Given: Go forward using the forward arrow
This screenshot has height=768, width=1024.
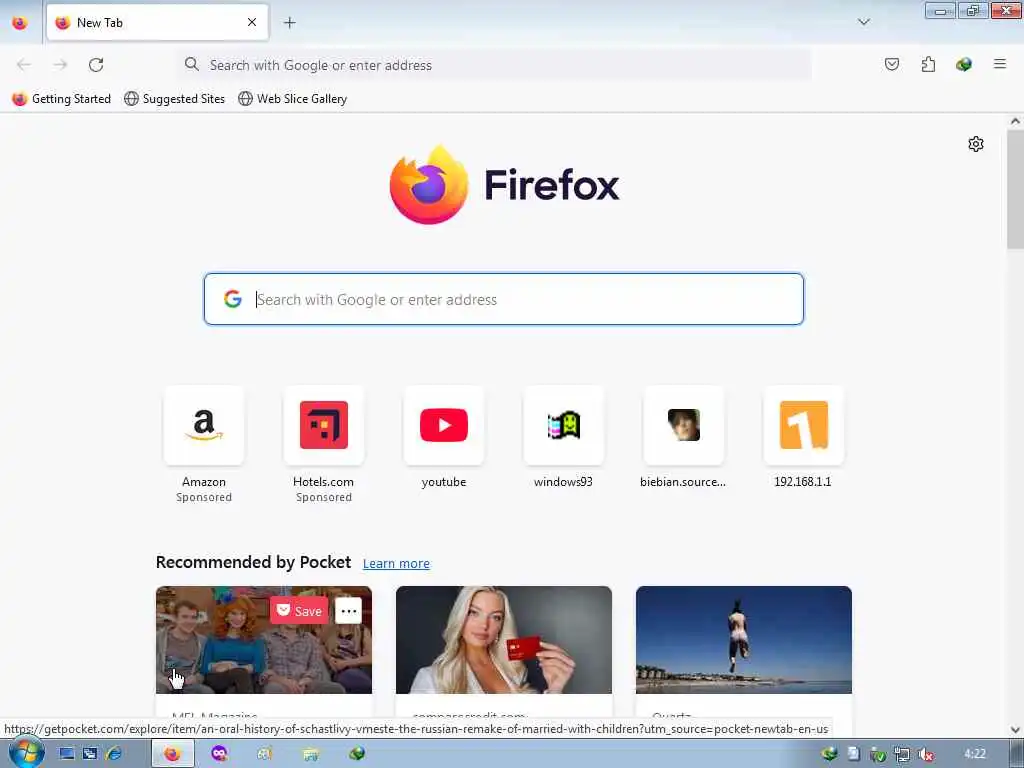Looking at the screenshot, I should tap(60, 65).
